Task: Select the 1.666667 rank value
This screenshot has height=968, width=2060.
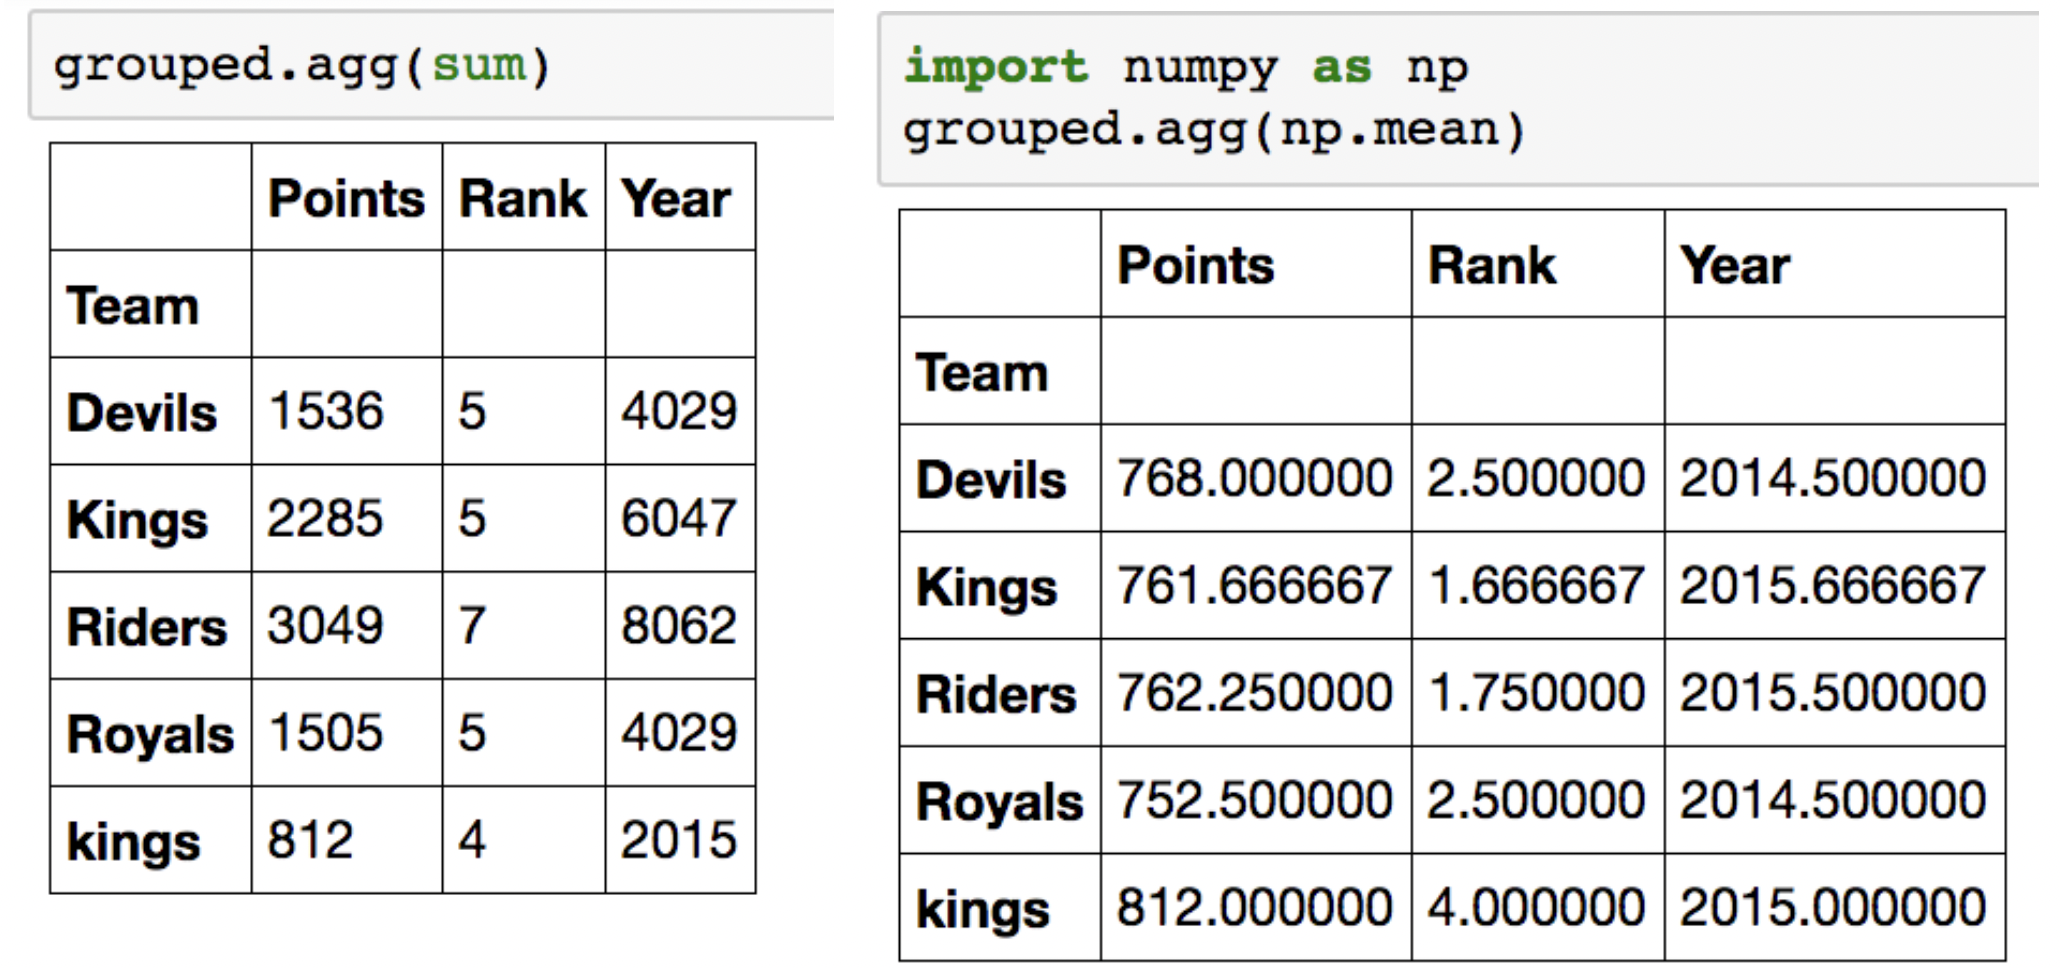Action: point(1537,585)
